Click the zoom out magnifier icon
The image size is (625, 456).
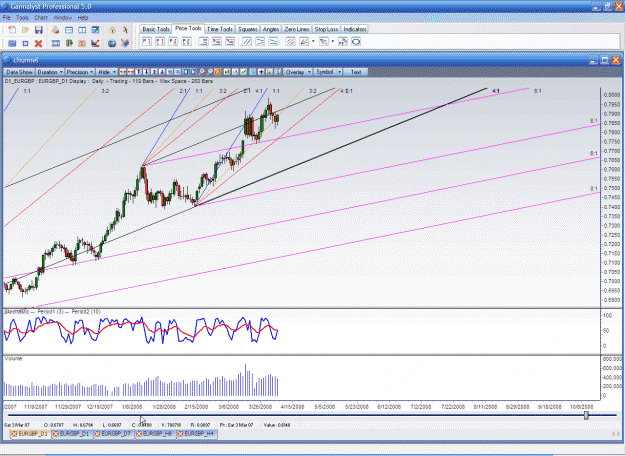click(209, 72)
